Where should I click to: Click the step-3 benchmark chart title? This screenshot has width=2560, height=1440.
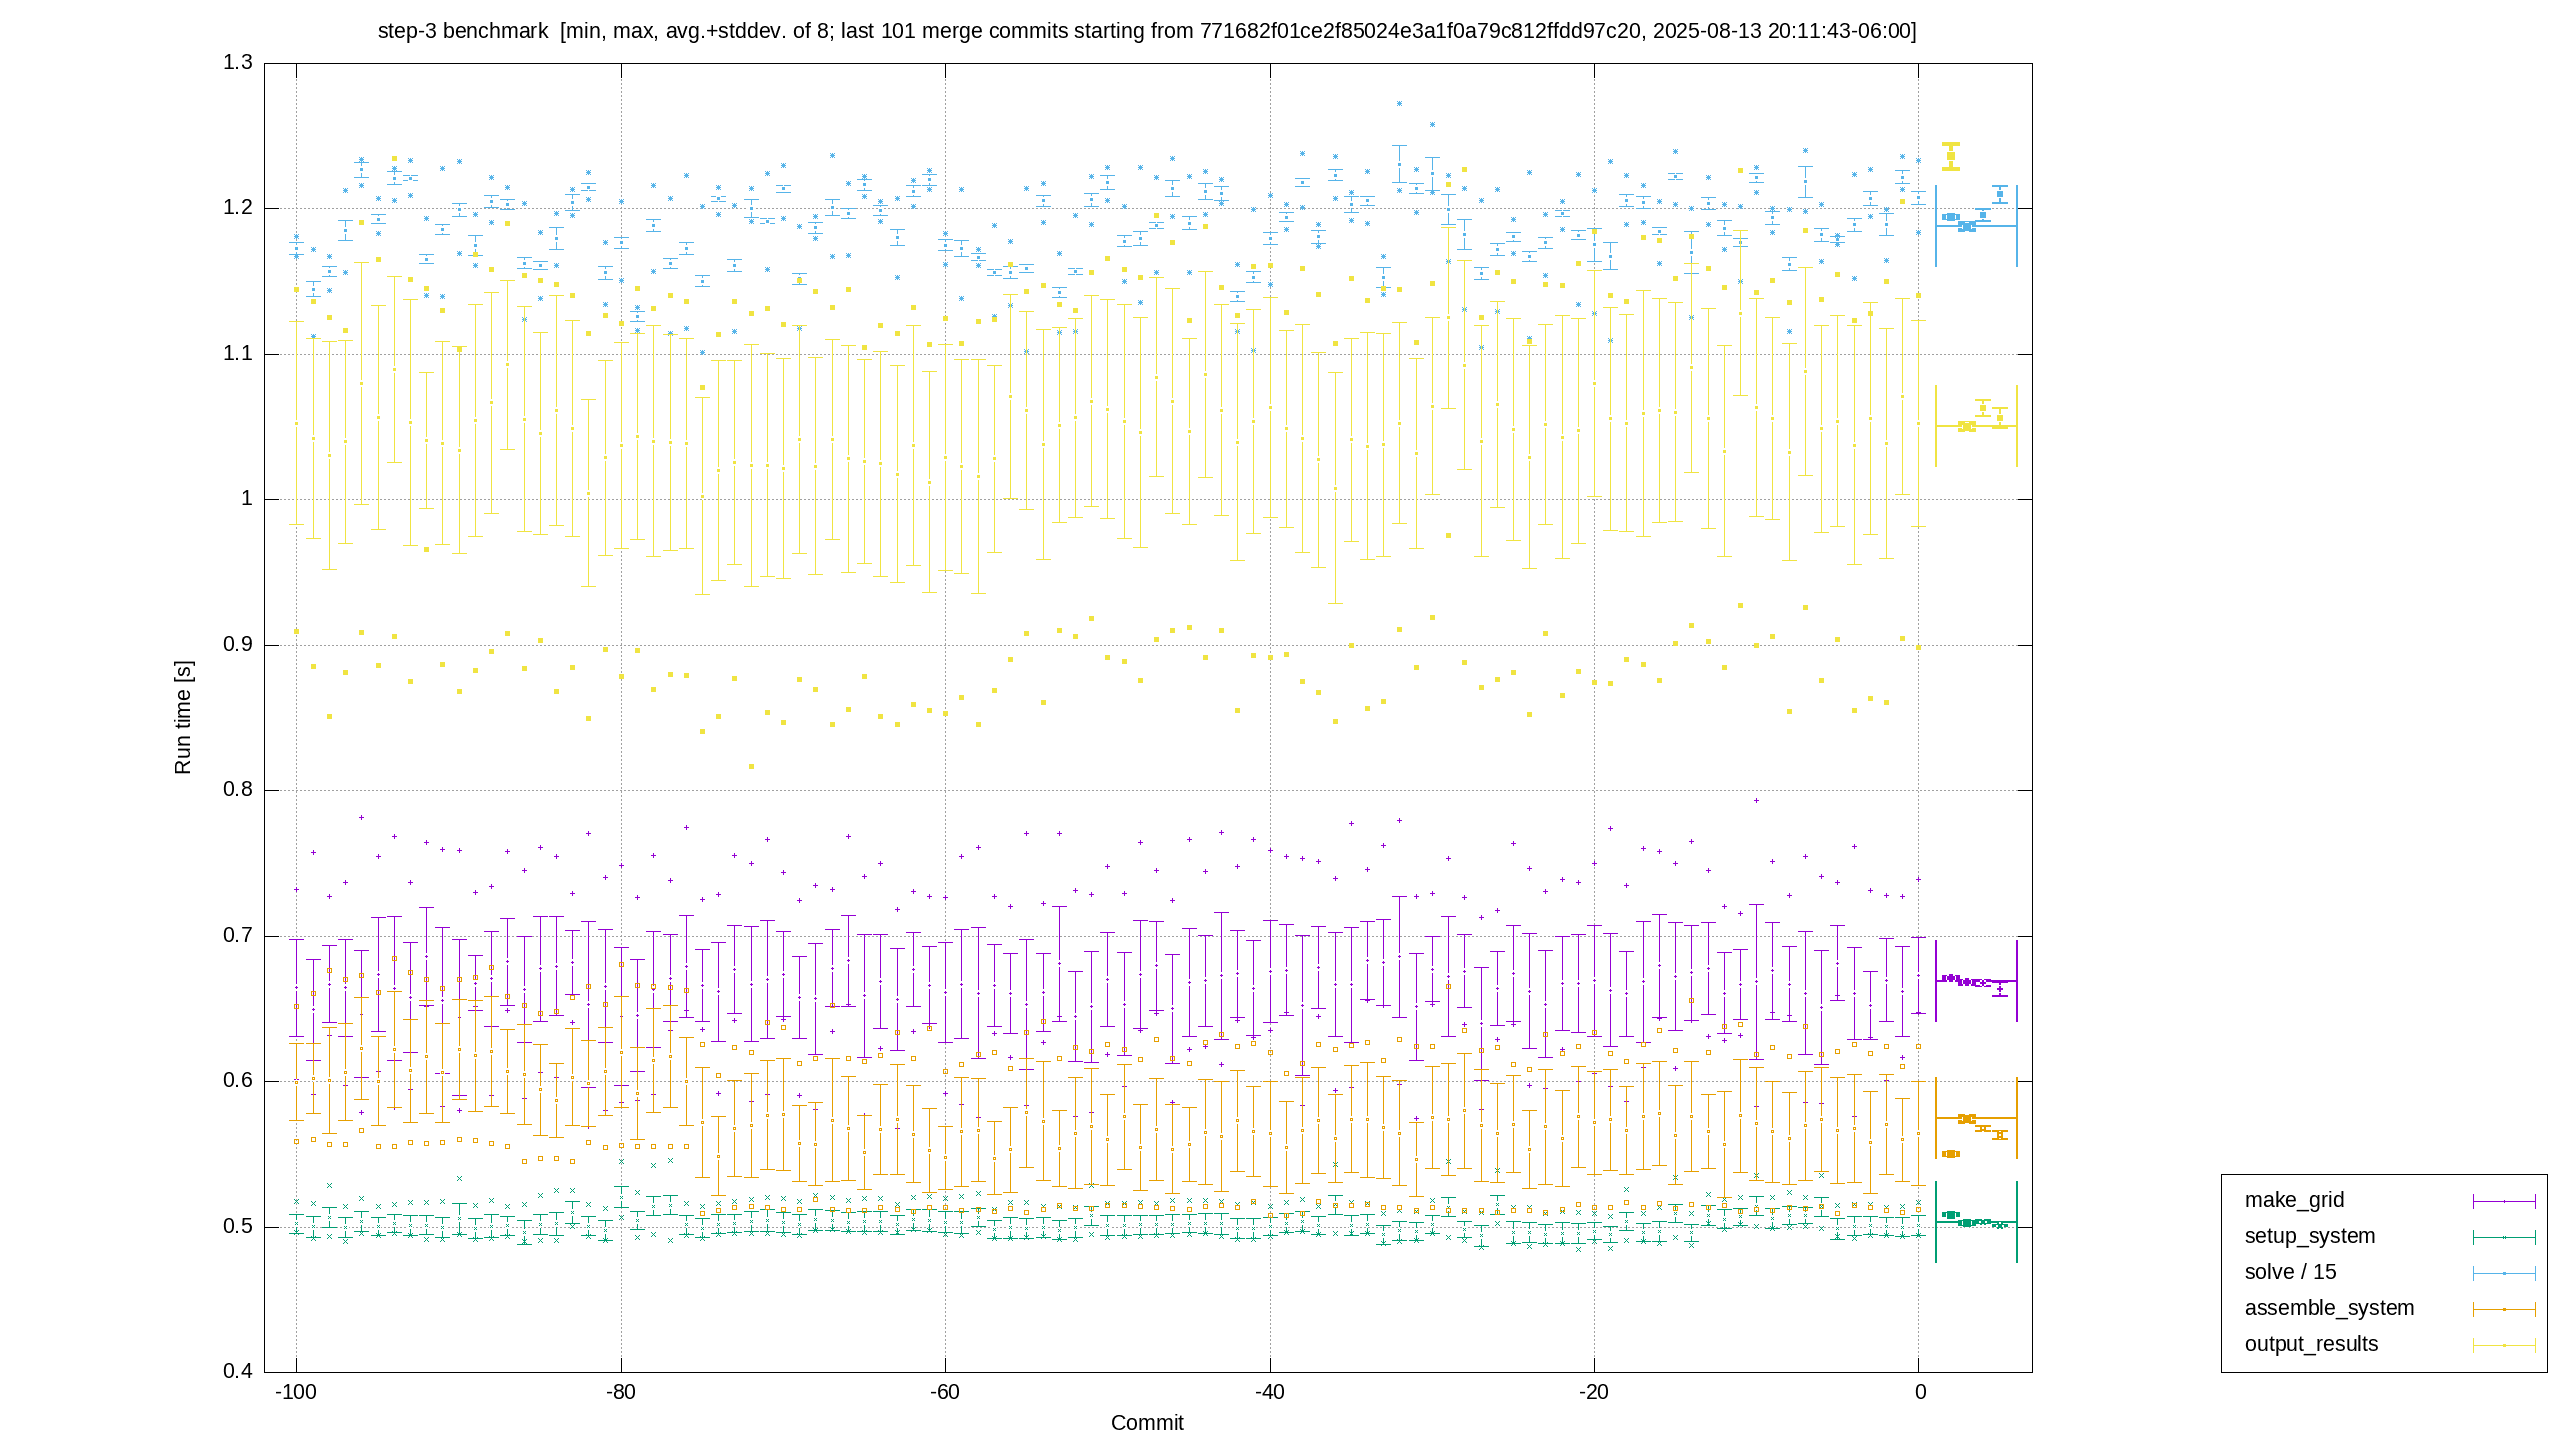click(x=1147, y=31)
